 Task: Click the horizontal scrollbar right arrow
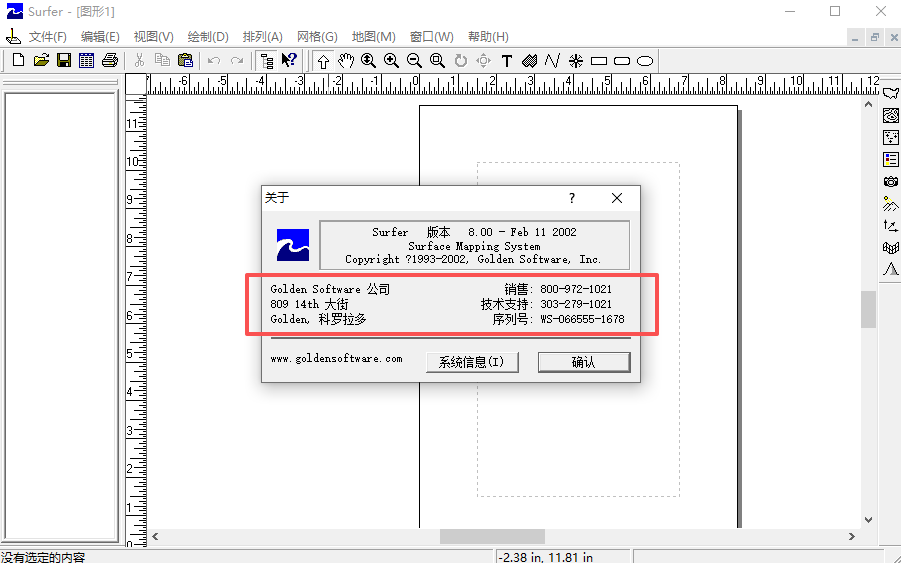pos(852,537)
